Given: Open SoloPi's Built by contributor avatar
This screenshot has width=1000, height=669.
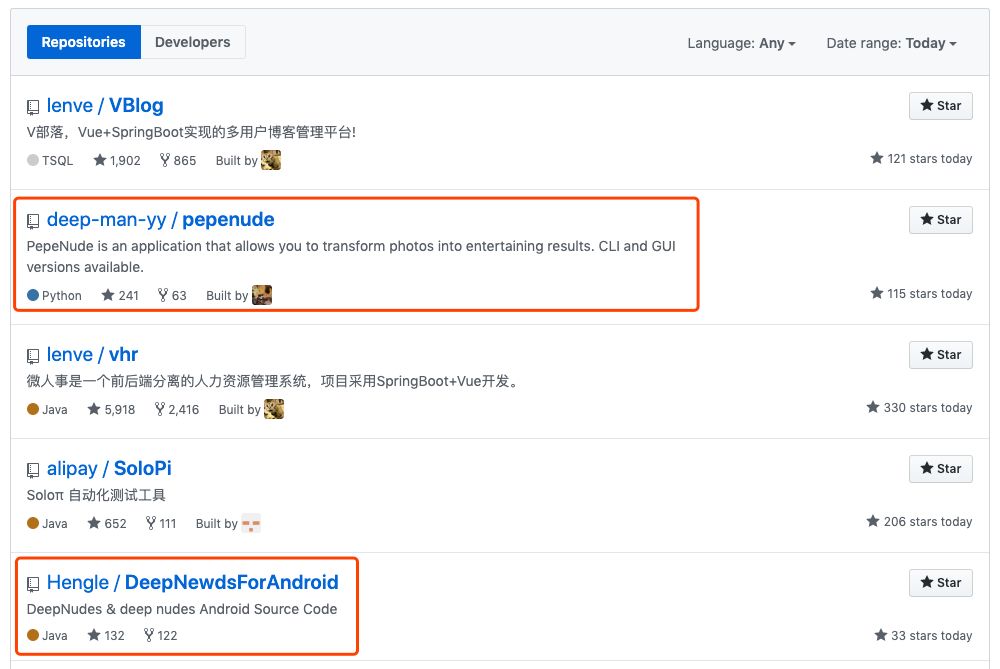Looking at the screenshot, I should 251,524.
